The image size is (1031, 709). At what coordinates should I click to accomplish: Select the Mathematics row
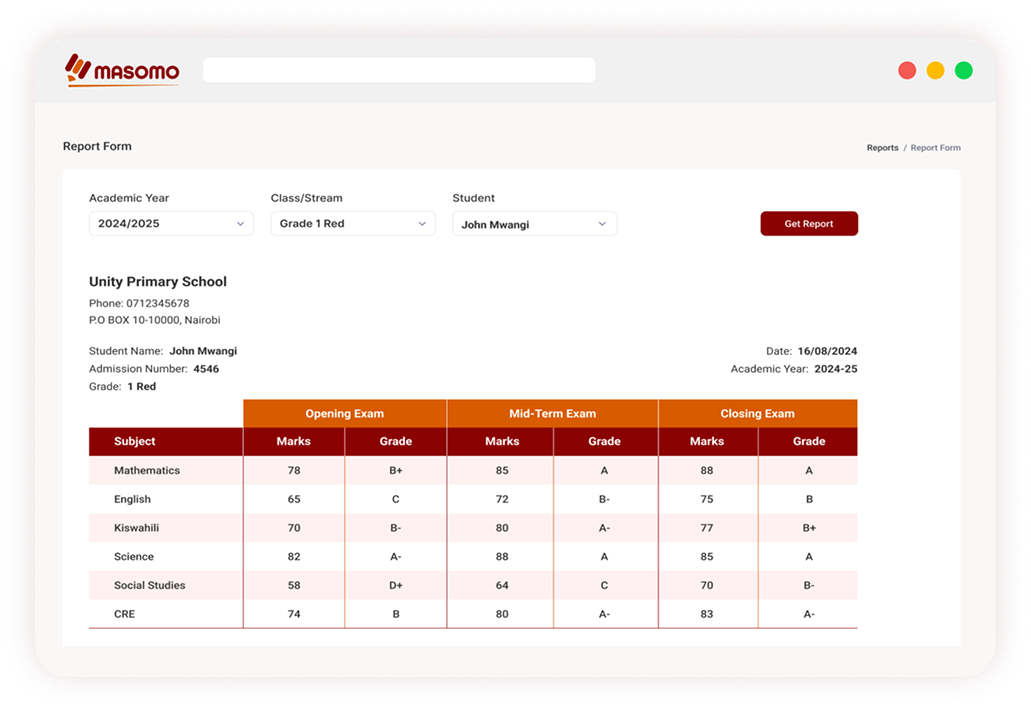pos(147,470)
